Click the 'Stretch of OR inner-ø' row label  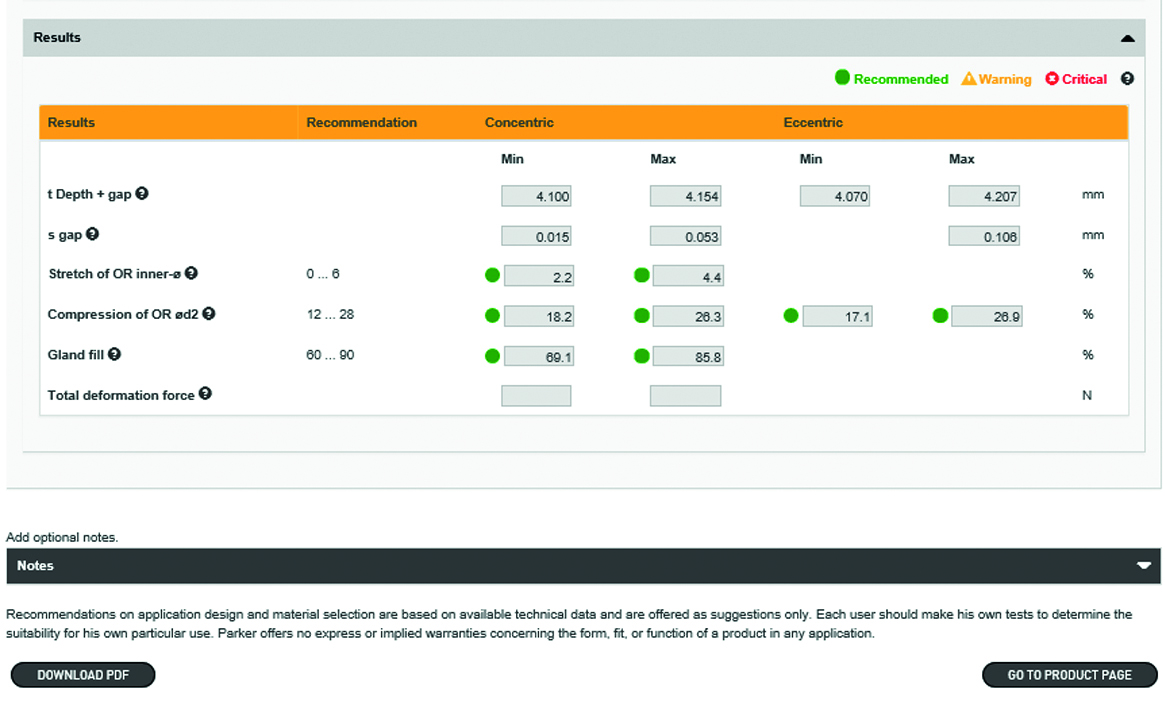pyautogui.click(x=115, y=273)
